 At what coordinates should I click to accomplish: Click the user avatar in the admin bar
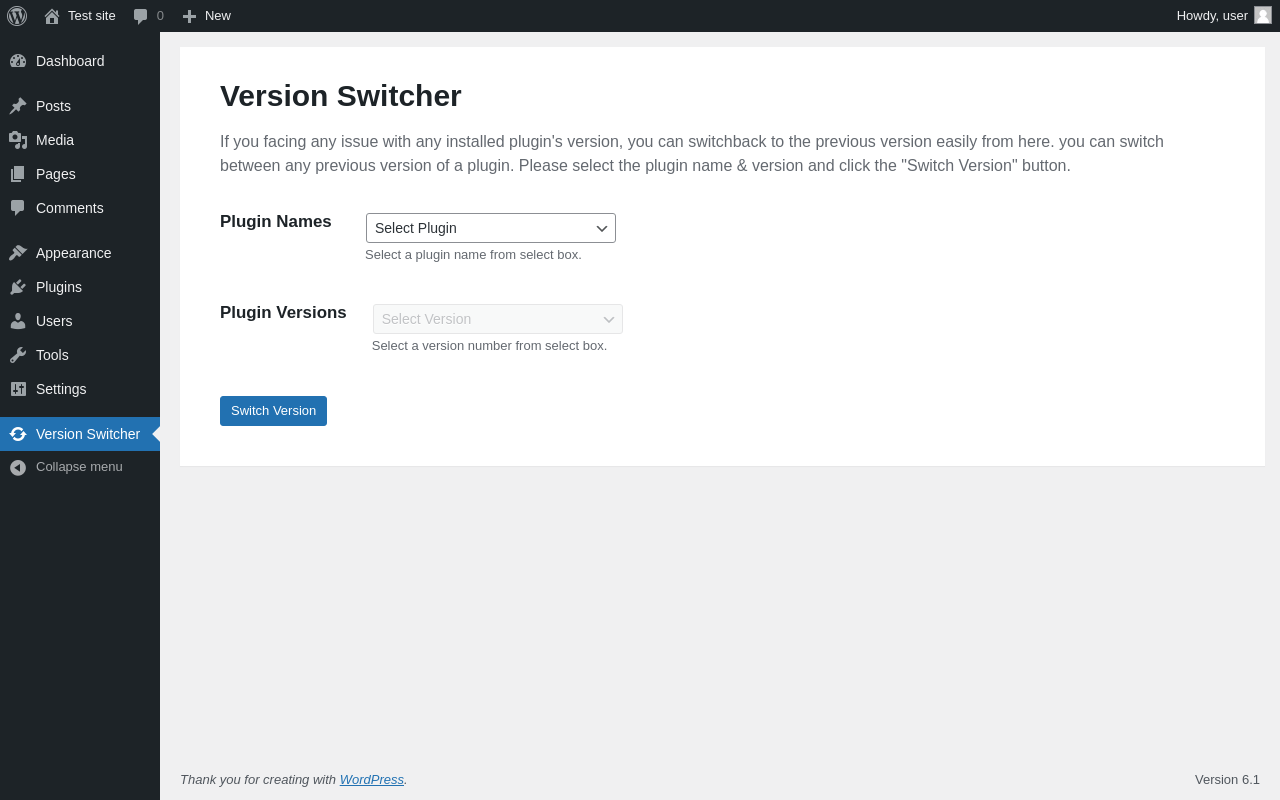1263,15
